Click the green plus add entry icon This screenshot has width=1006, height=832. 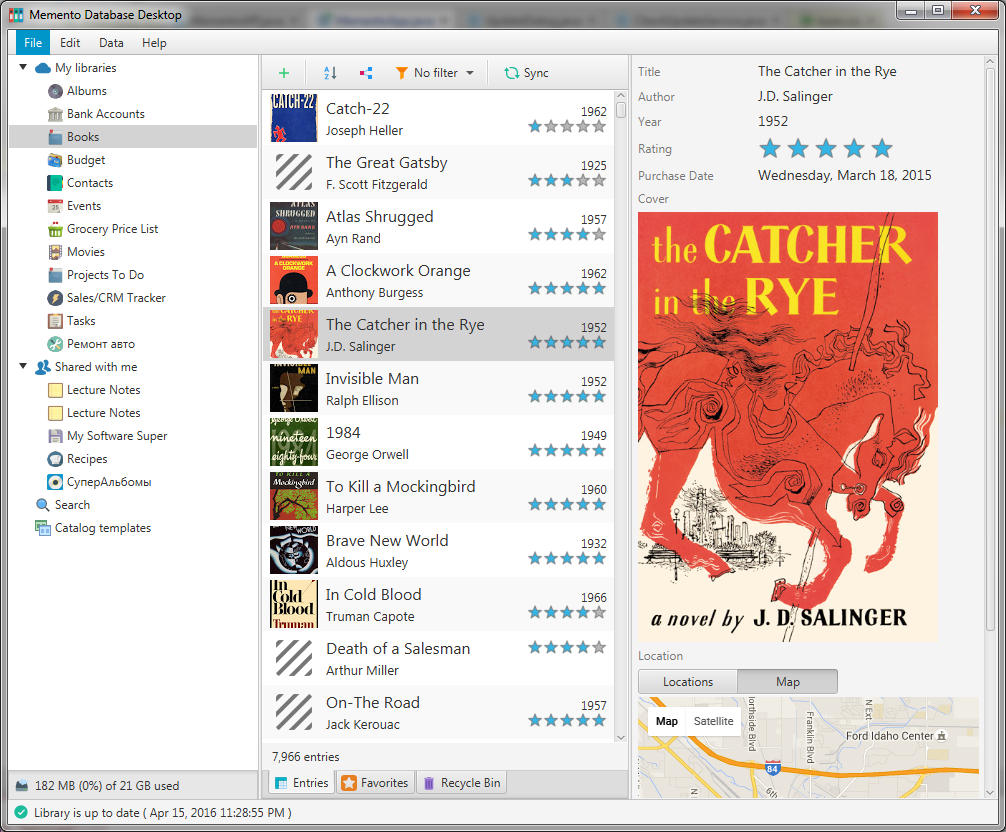click(284, 73)
